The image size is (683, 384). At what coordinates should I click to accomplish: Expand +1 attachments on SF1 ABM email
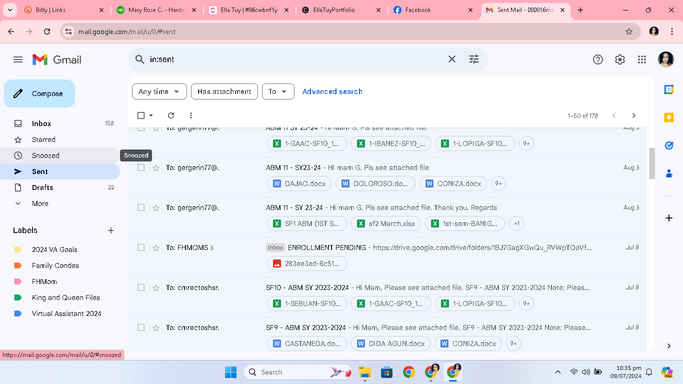[516, 224]
